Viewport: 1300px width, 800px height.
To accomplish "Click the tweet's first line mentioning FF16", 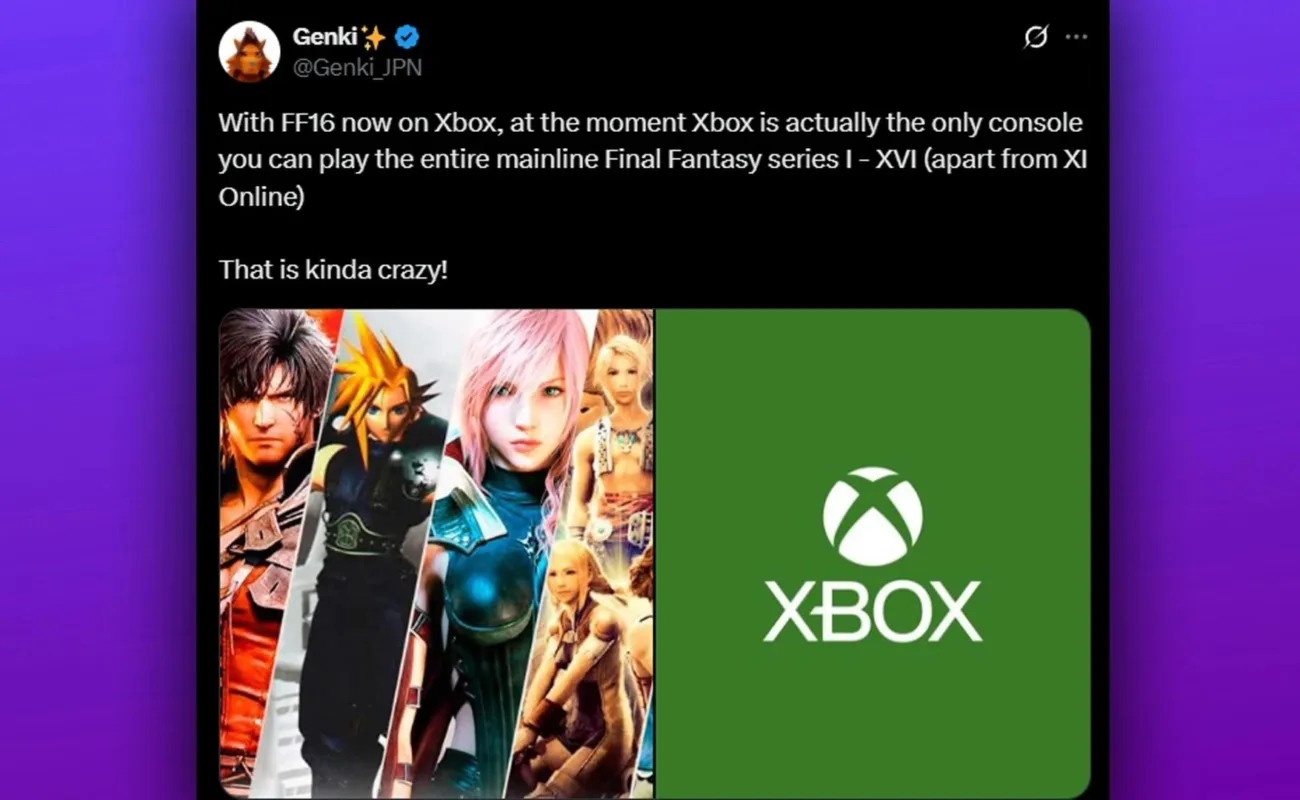I will tap(651, 124).
